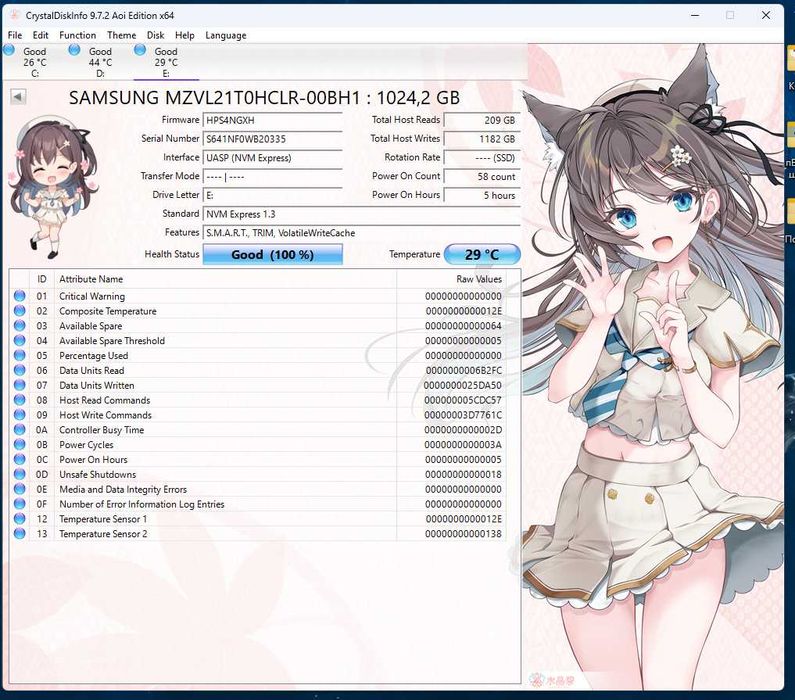This screenshot has height=700, width=795.
Task: Click Total Host Writes value 1182 GB
Action: pos(482,139)
